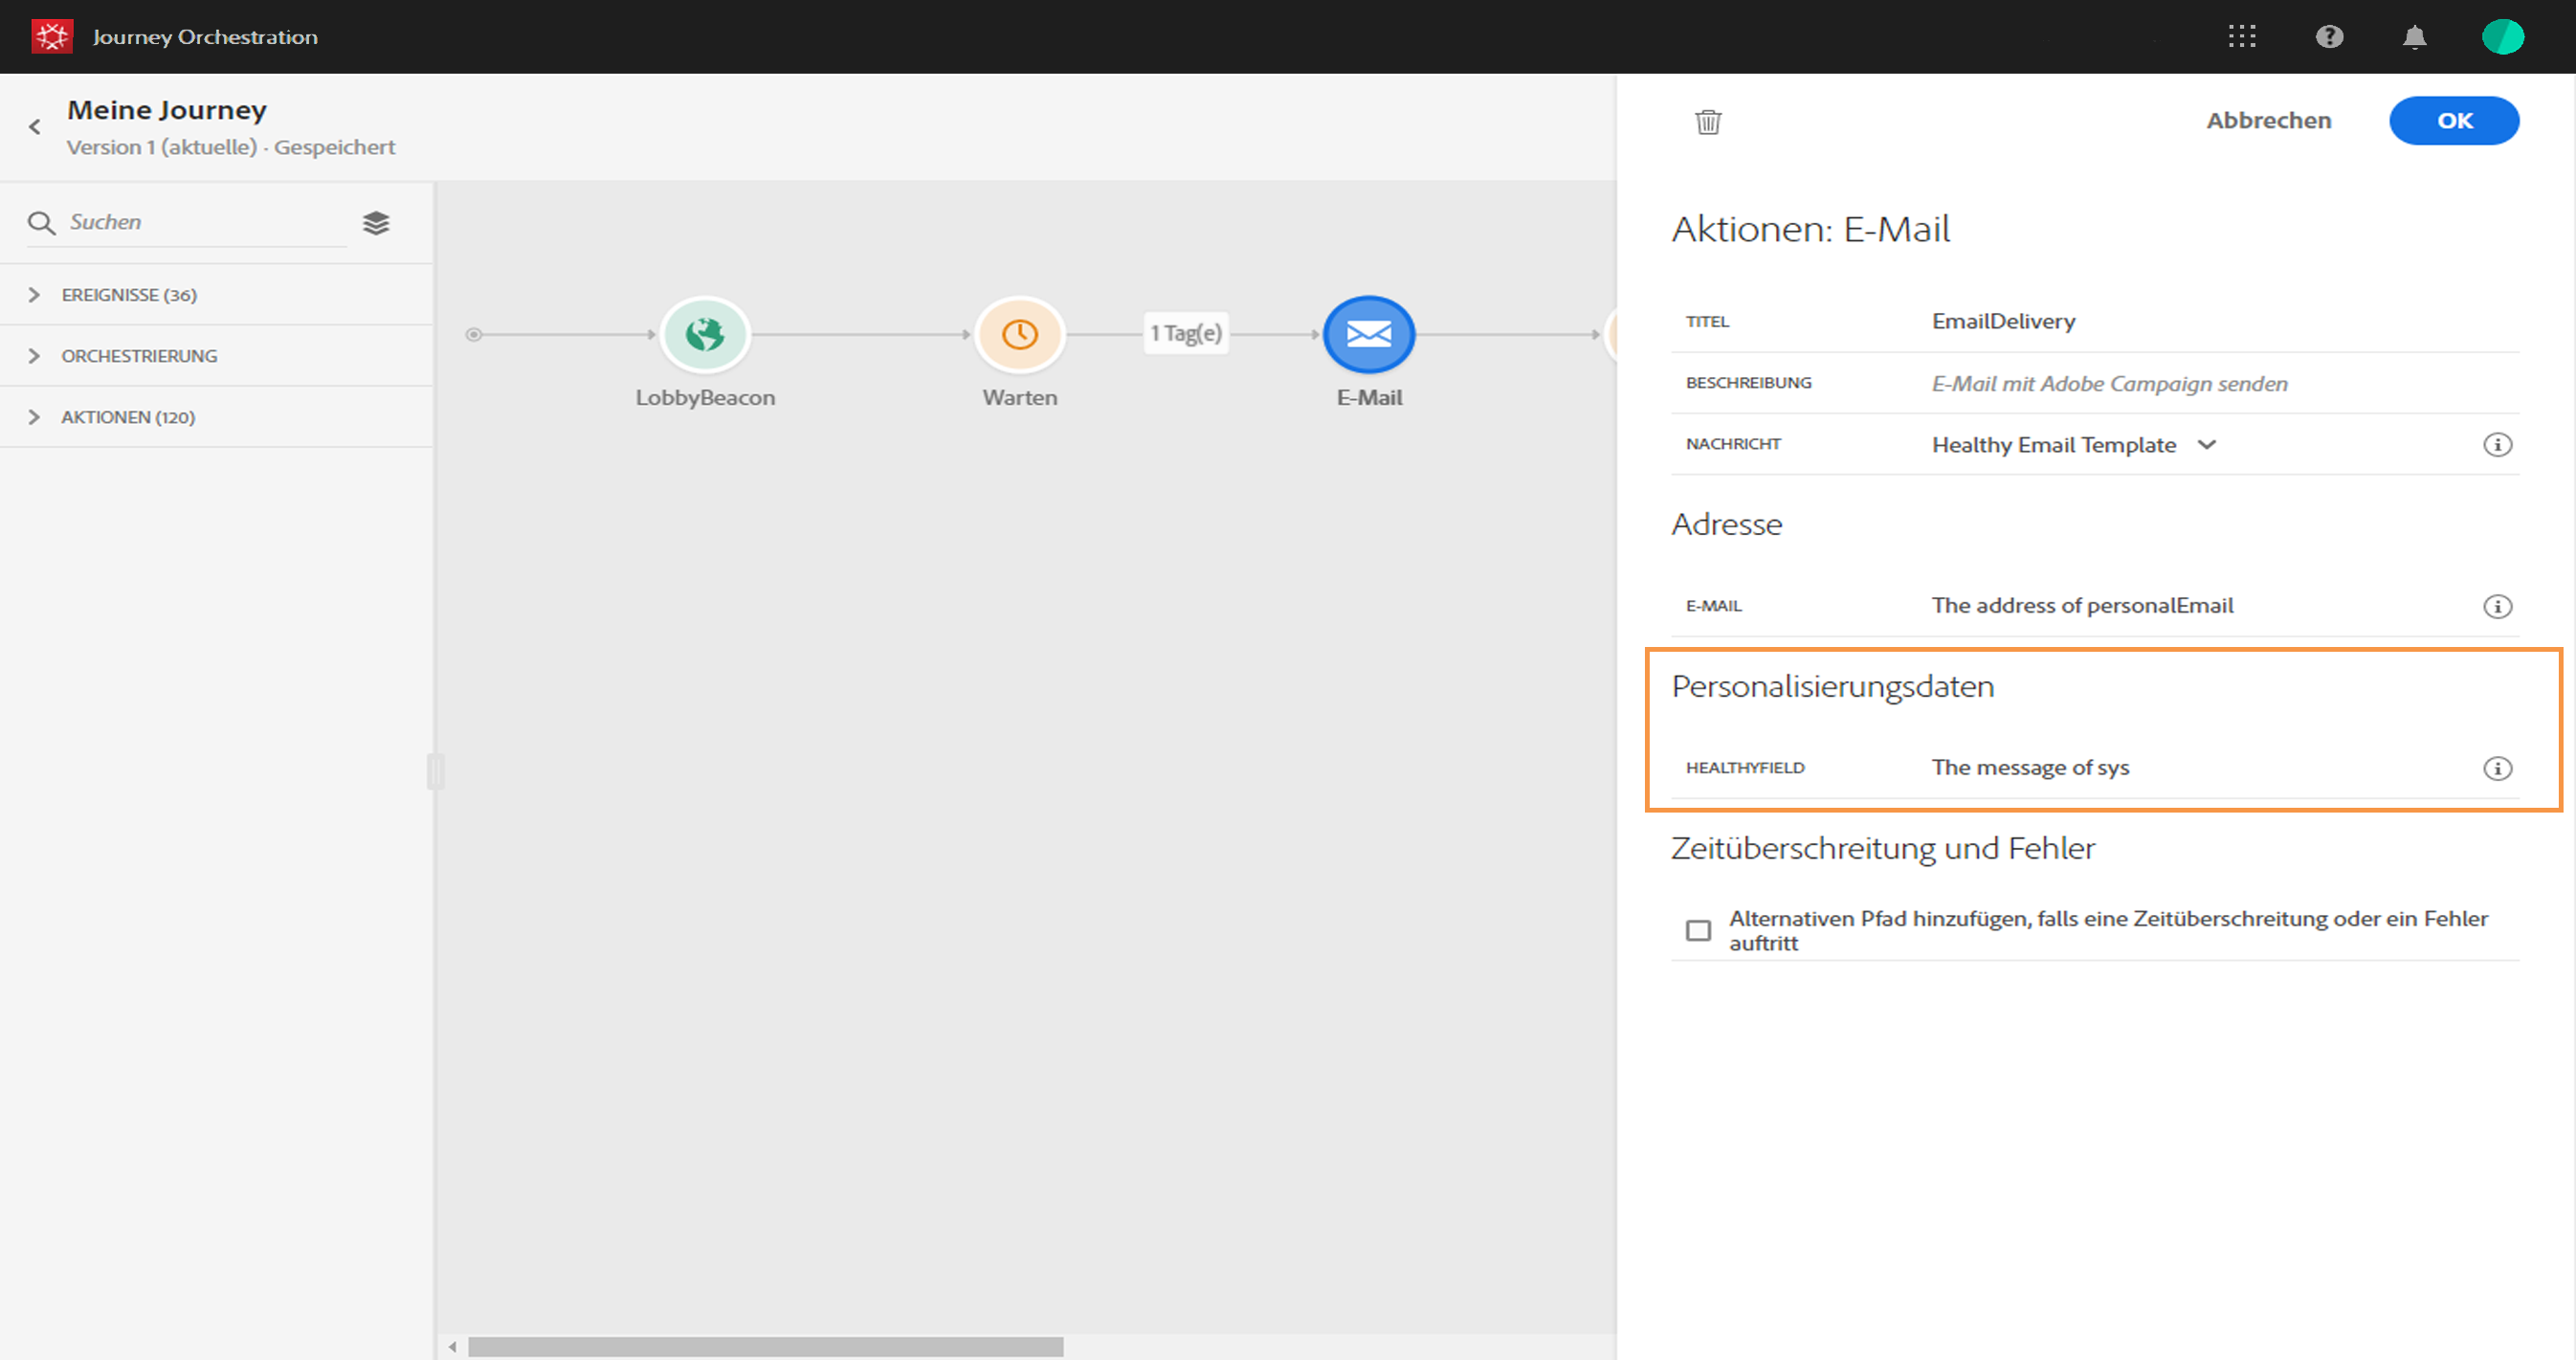Screen dimensions: 2576x1360
Task: Open the app switcher grid icon
Action: click(2241, 37)
